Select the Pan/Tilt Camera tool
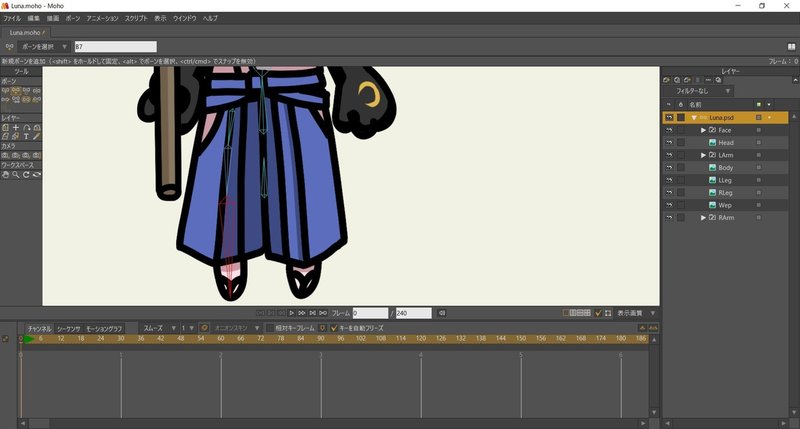 click(x=37, y=155)
